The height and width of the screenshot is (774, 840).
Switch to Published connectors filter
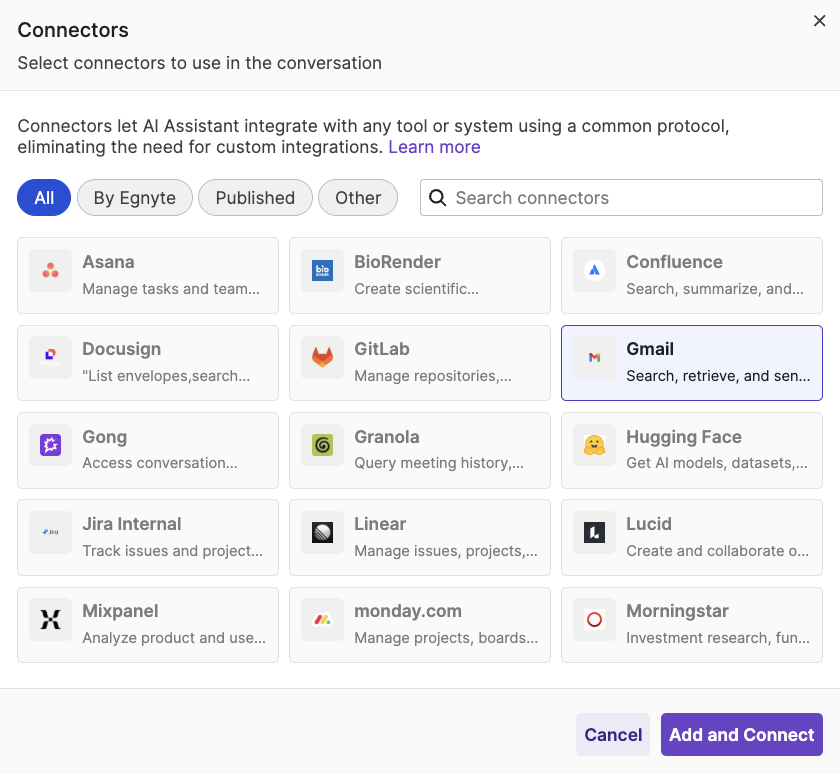point(255,198)
